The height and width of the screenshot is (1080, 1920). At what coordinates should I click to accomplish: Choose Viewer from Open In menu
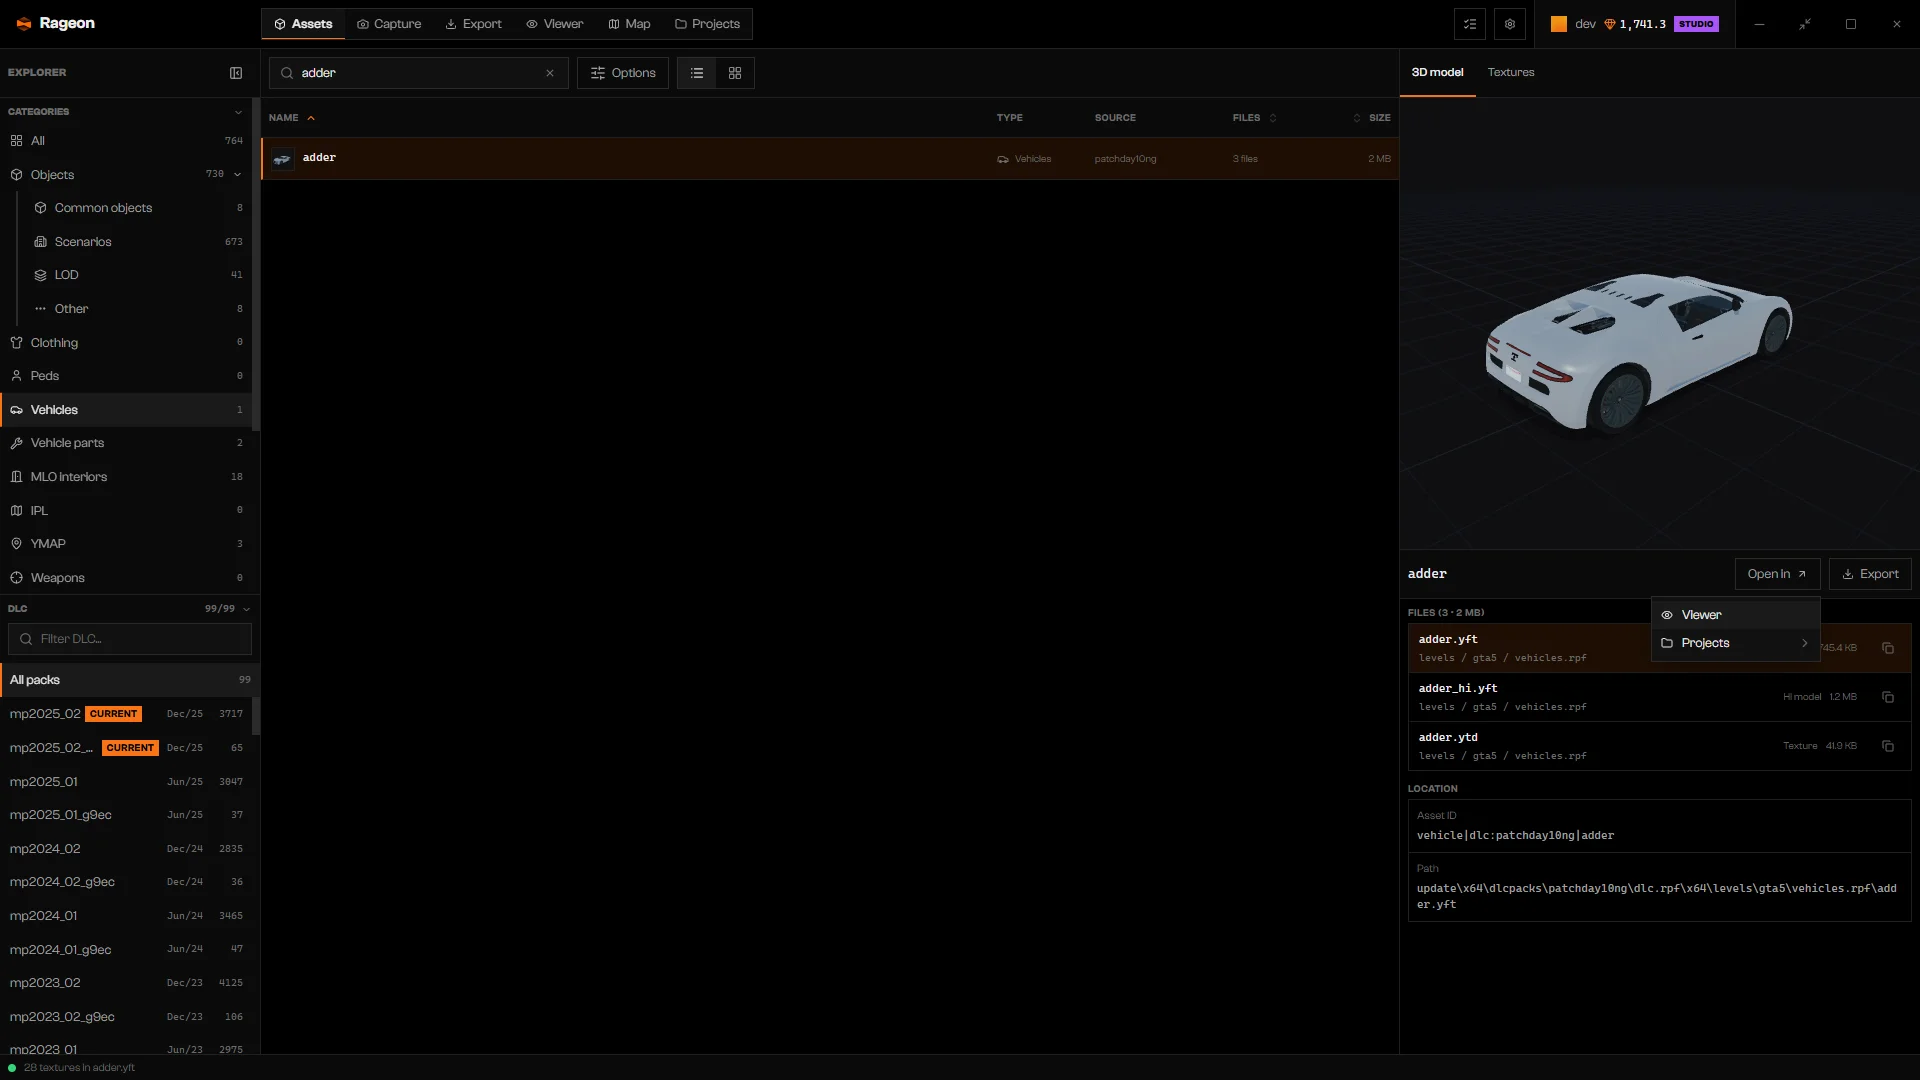tap(1735, 615)
